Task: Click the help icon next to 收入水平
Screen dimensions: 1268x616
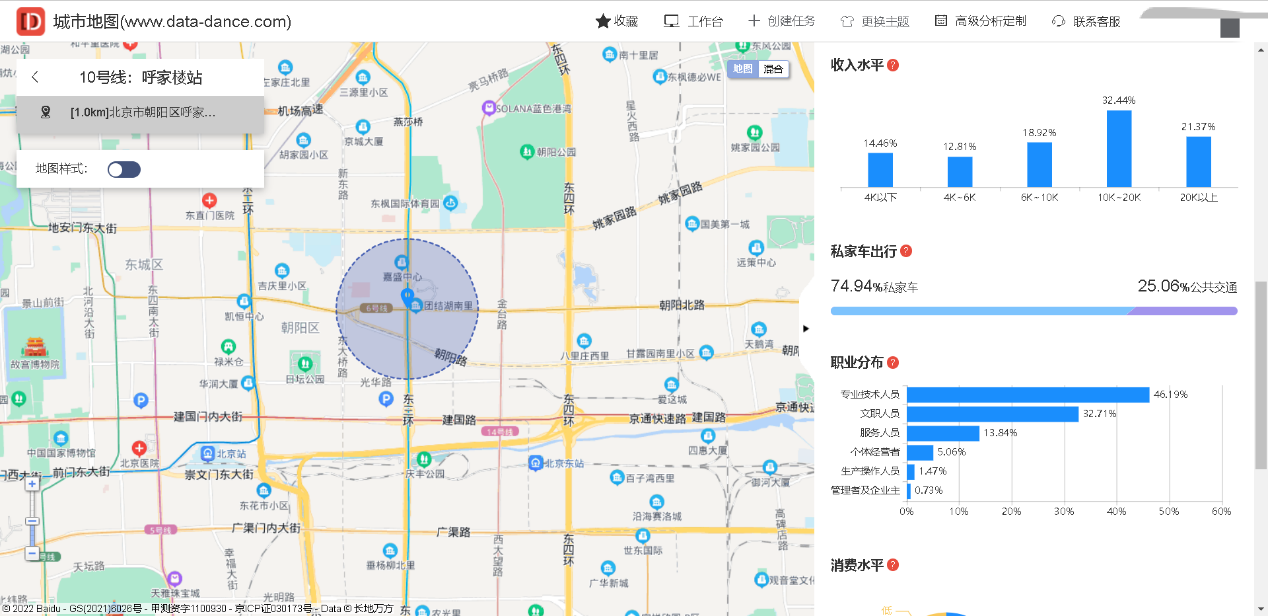Action: [x=893, y=65]
